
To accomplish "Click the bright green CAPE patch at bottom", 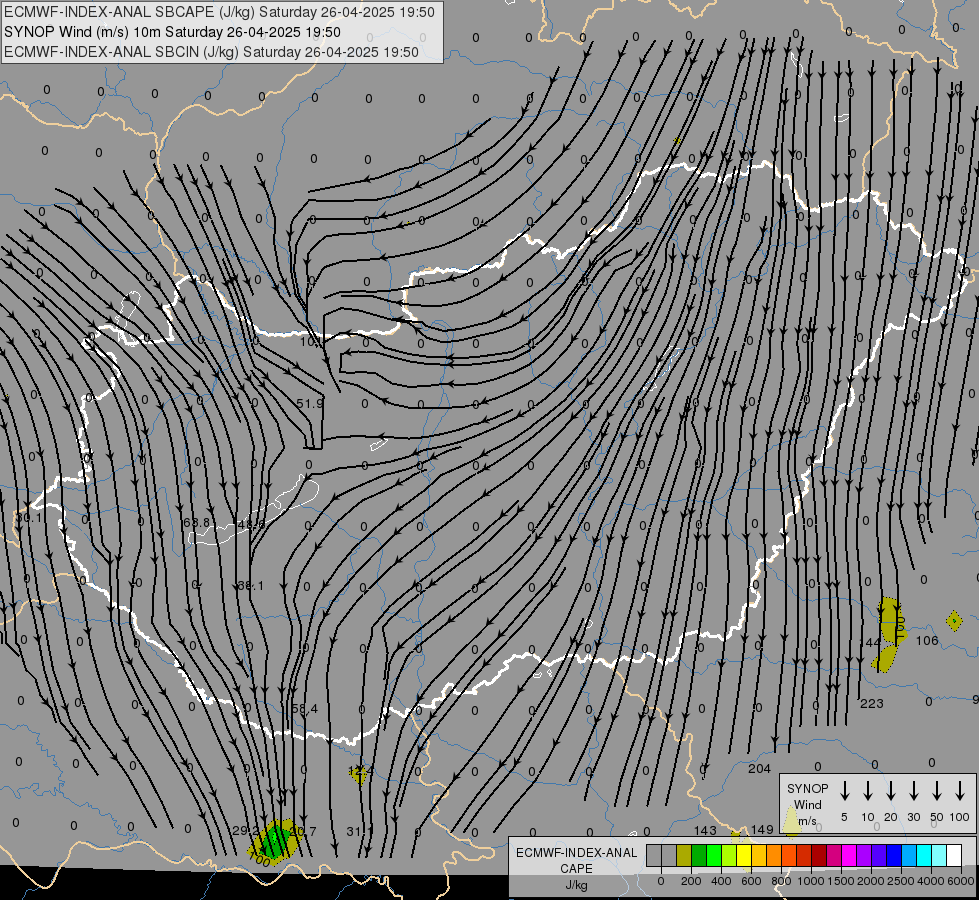I will coord(275,841).
